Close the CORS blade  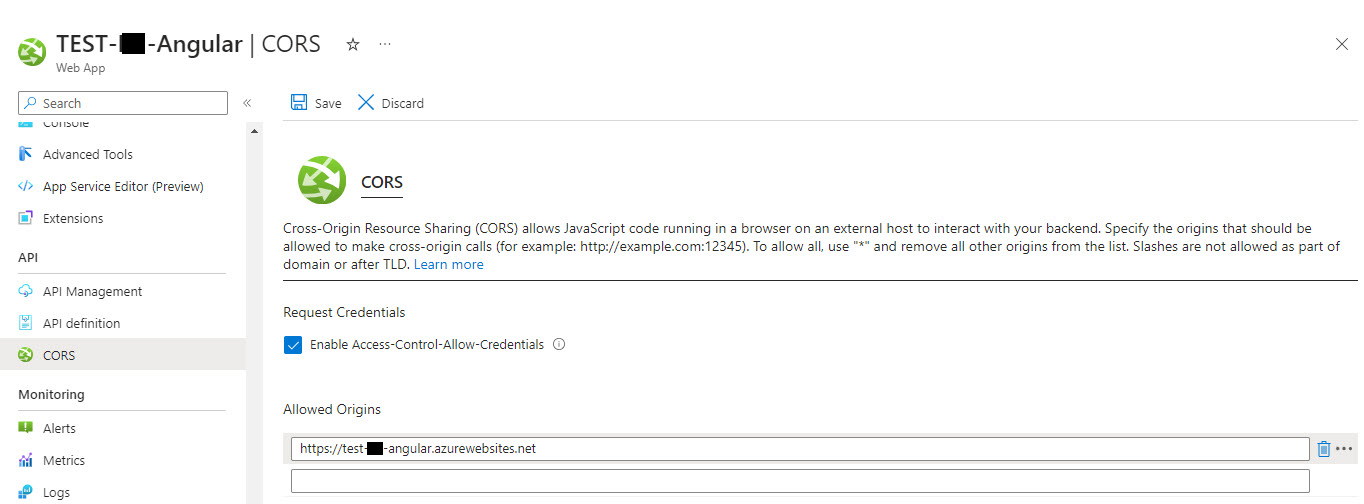pyautogui.click(x=1342, y=44)
